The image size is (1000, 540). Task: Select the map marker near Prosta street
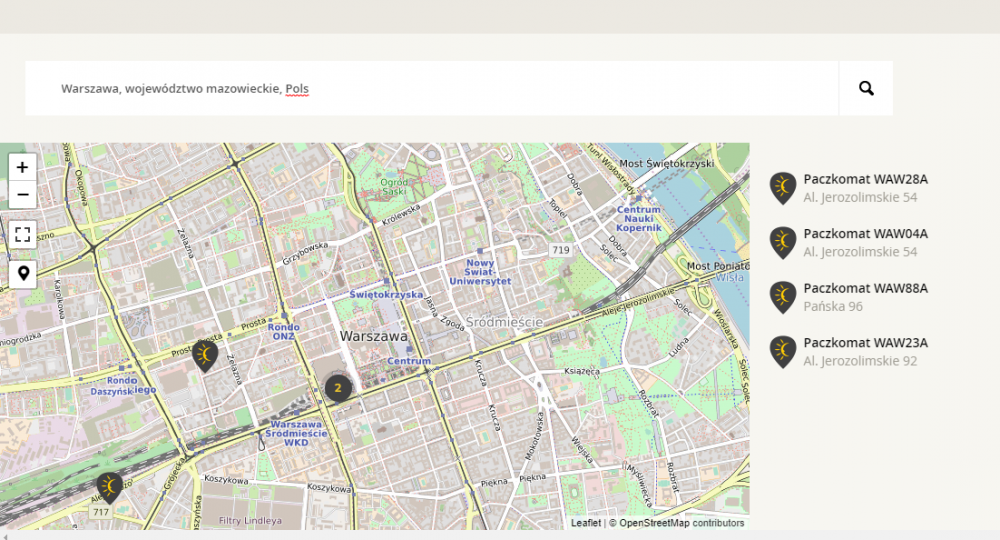pos(205,356)
